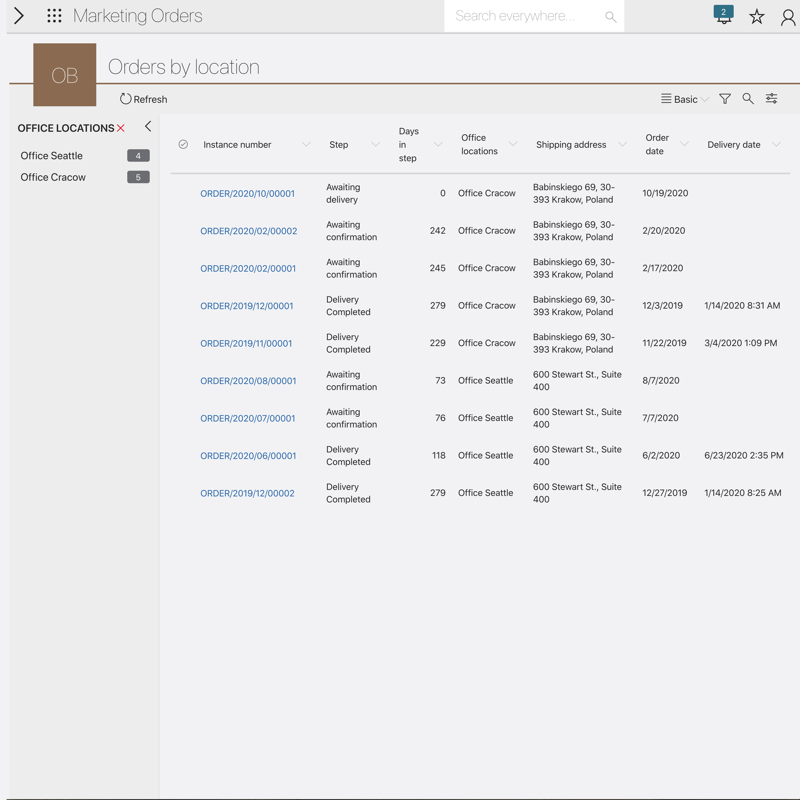This screenshot has height=800, width=800.
Task: Expand the Instance number column menu
Action: [x=306, y=145]
